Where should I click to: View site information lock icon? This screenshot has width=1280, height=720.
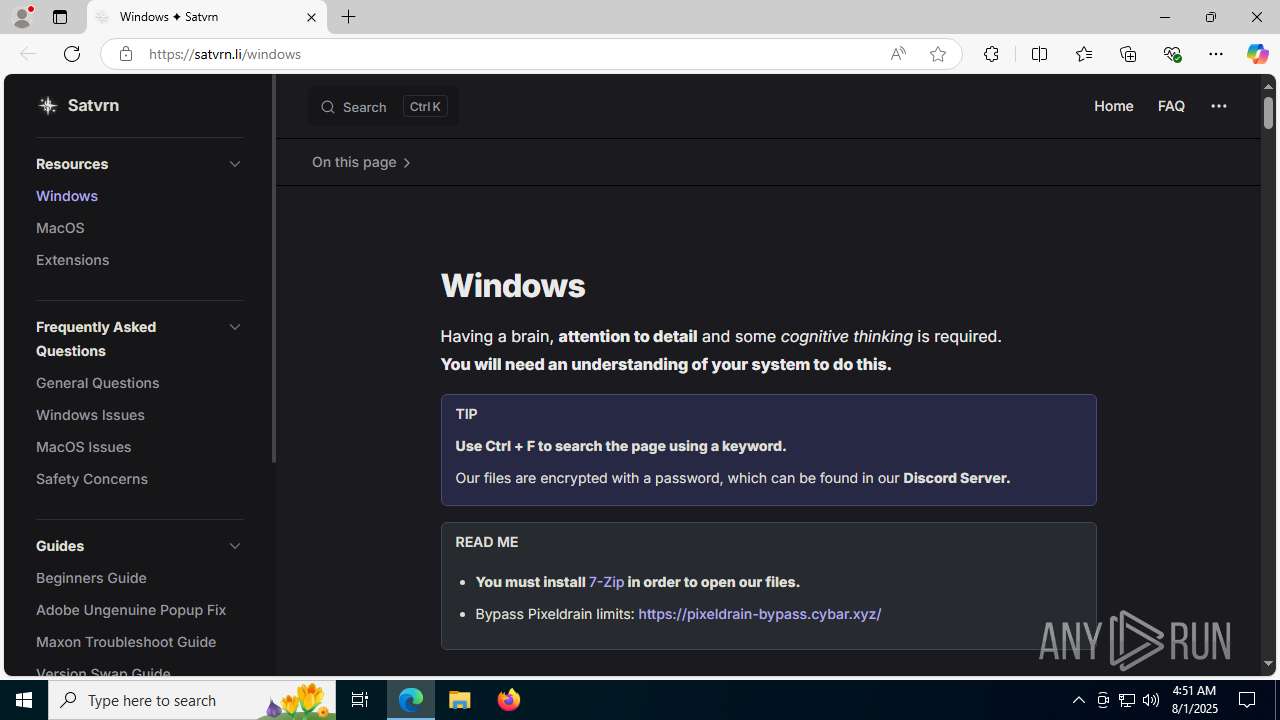click(x=125, y=54)
